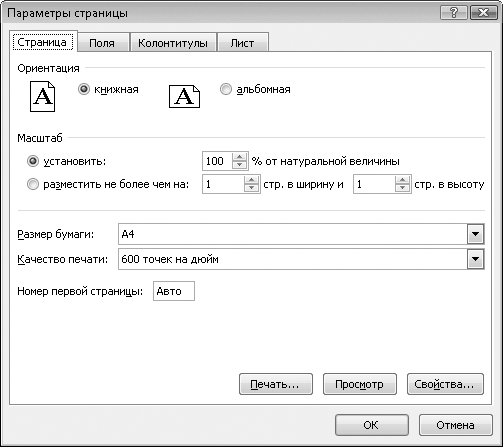
Task: Open the Качество печати dropdown
Action: click(475, 259)
